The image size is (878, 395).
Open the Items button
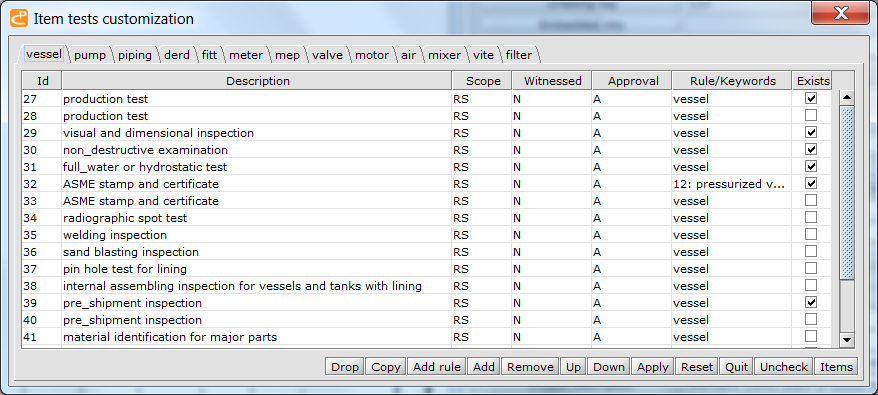click(x=836, y=367)
